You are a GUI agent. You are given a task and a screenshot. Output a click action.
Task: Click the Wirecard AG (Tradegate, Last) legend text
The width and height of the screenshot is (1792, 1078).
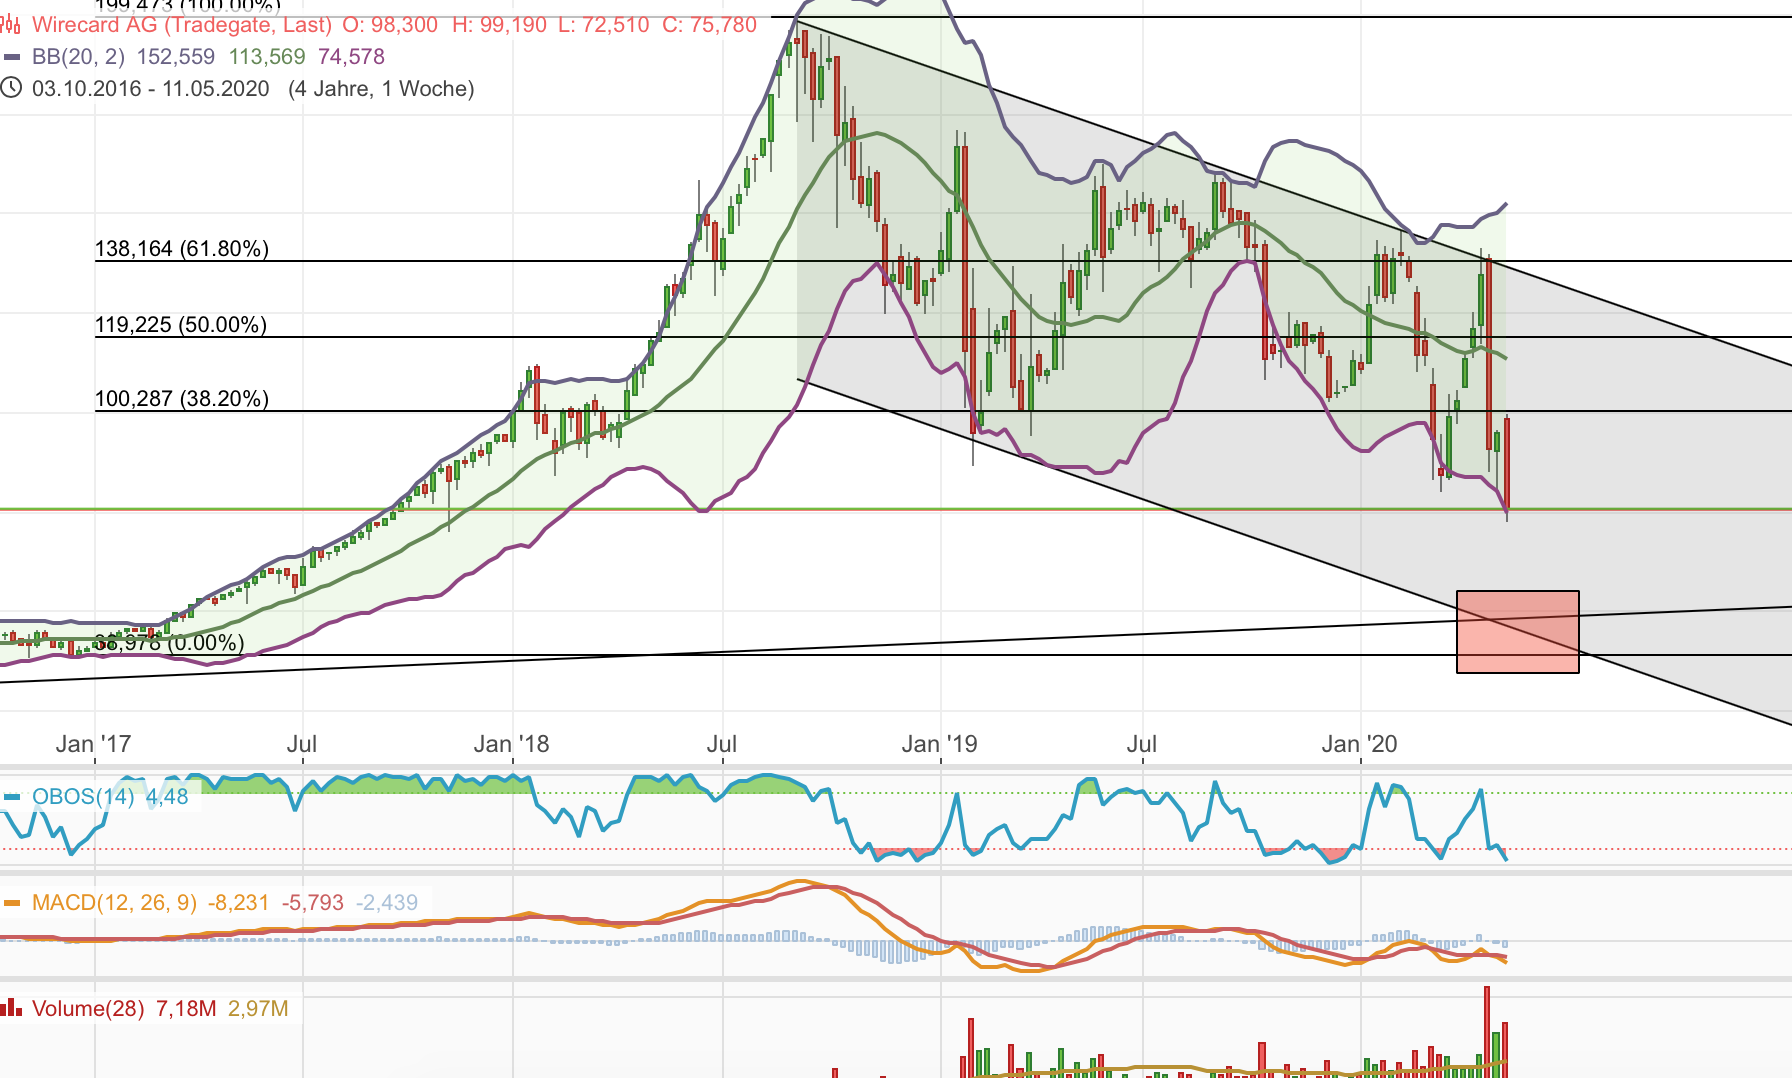tap(180, 26)
